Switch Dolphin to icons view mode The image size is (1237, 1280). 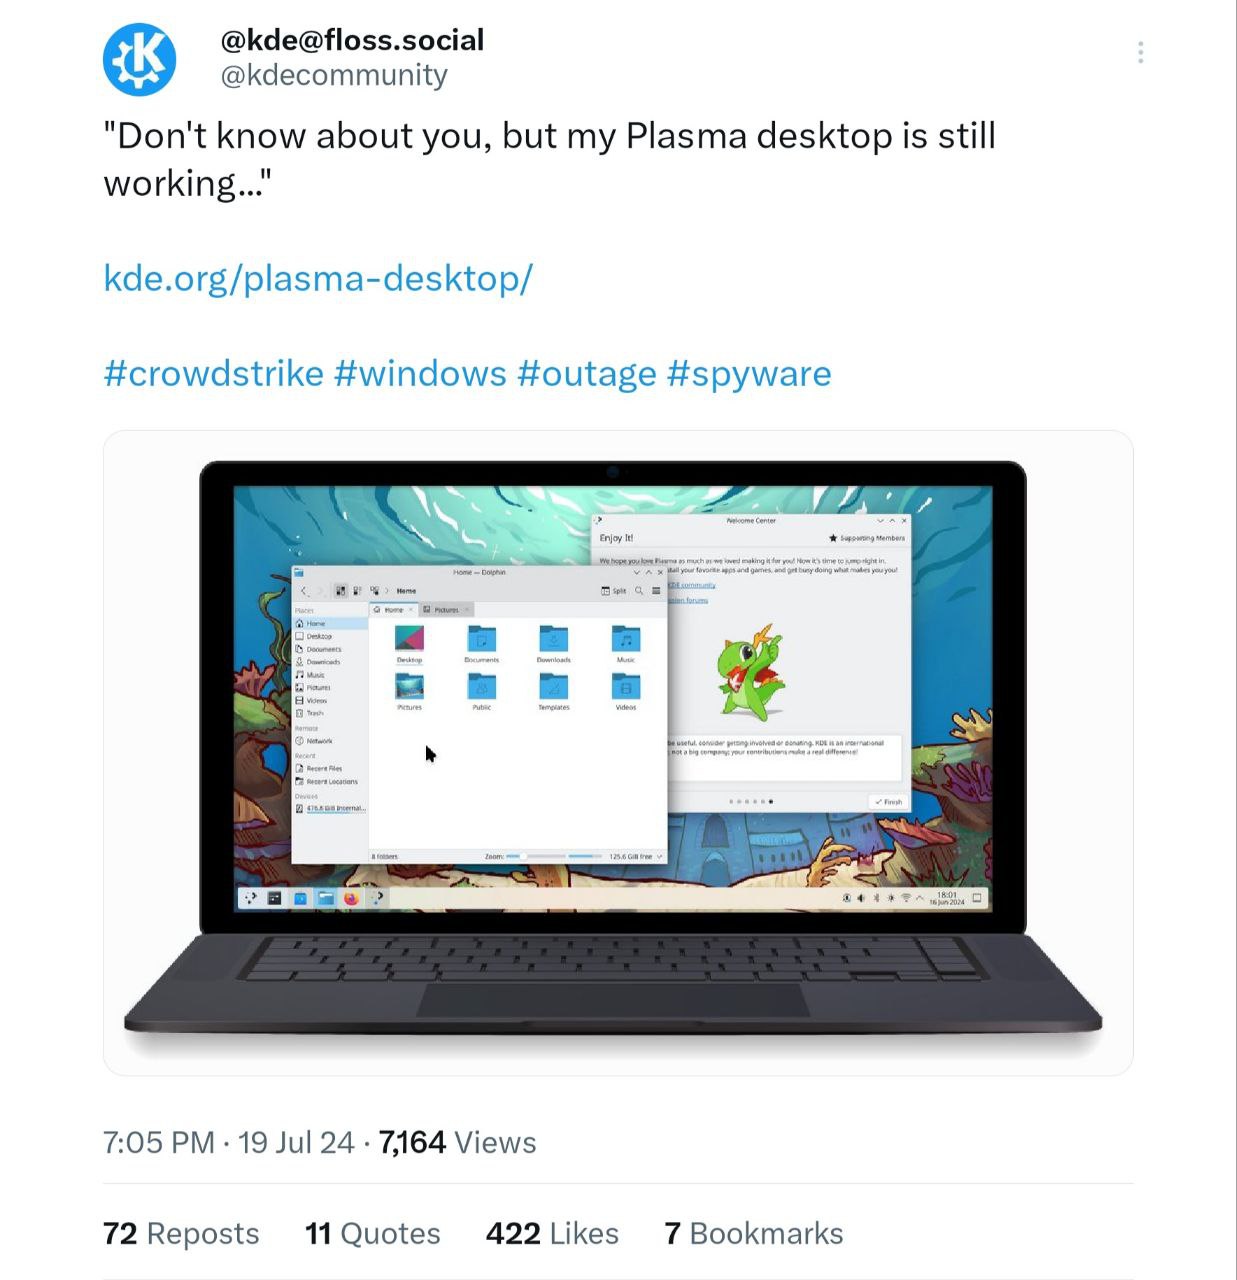tap(341, 591)
